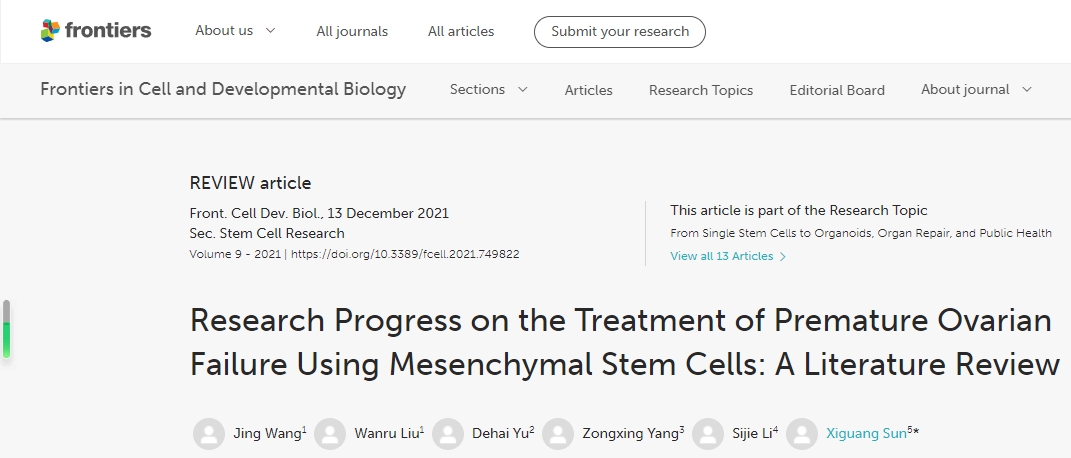Click Dehai Yu's author avatar
The height and width of the screenshot is (458, 1071).
448,434
